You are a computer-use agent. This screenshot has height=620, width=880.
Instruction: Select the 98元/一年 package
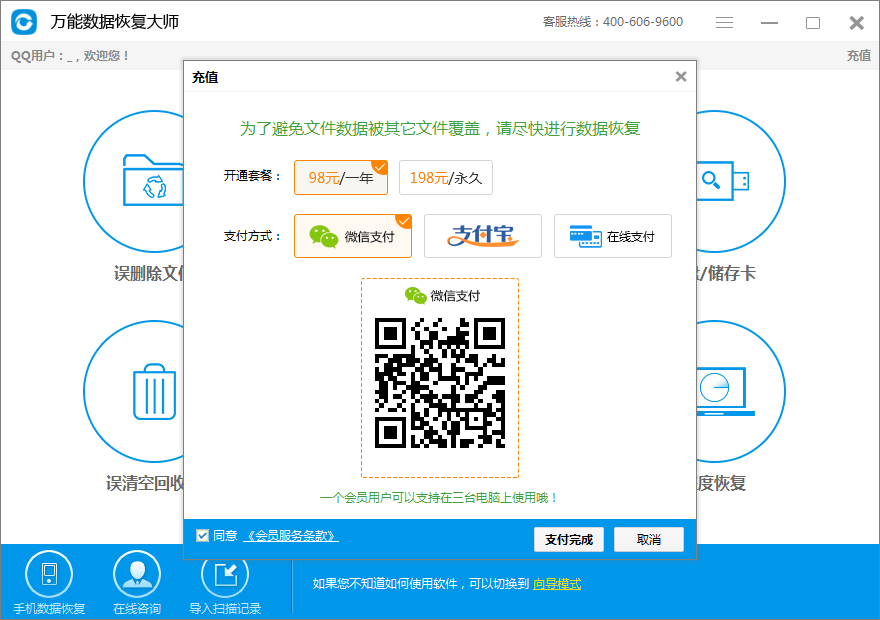click(x=341, y=178)
